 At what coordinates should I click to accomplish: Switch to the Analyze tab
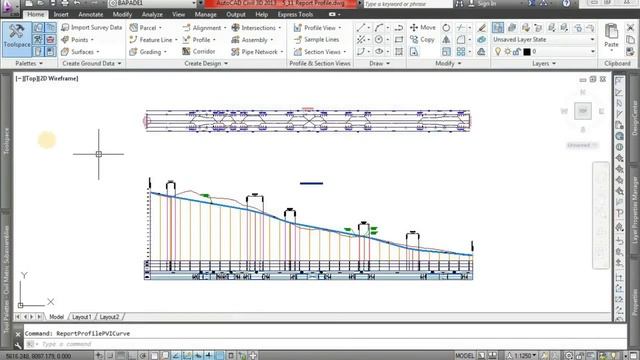[152, 14]
